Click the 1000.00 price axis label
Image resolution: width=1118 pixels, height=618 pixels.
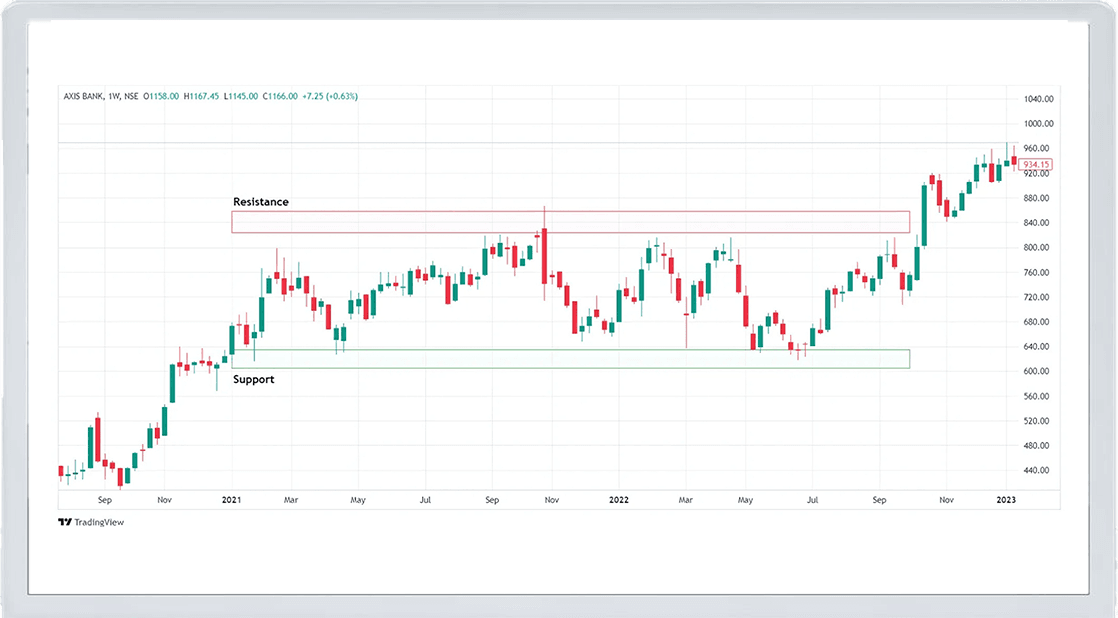(1039, 124)
